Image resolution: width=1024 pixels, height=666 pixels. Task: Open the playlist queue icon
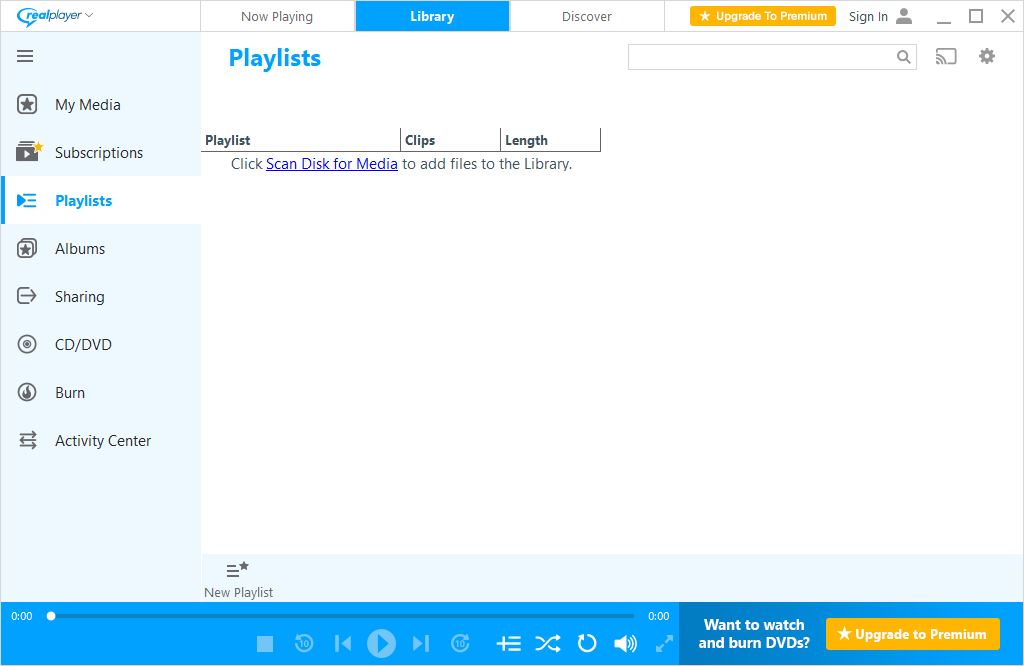pyautogui.click(x=508, y=644)
